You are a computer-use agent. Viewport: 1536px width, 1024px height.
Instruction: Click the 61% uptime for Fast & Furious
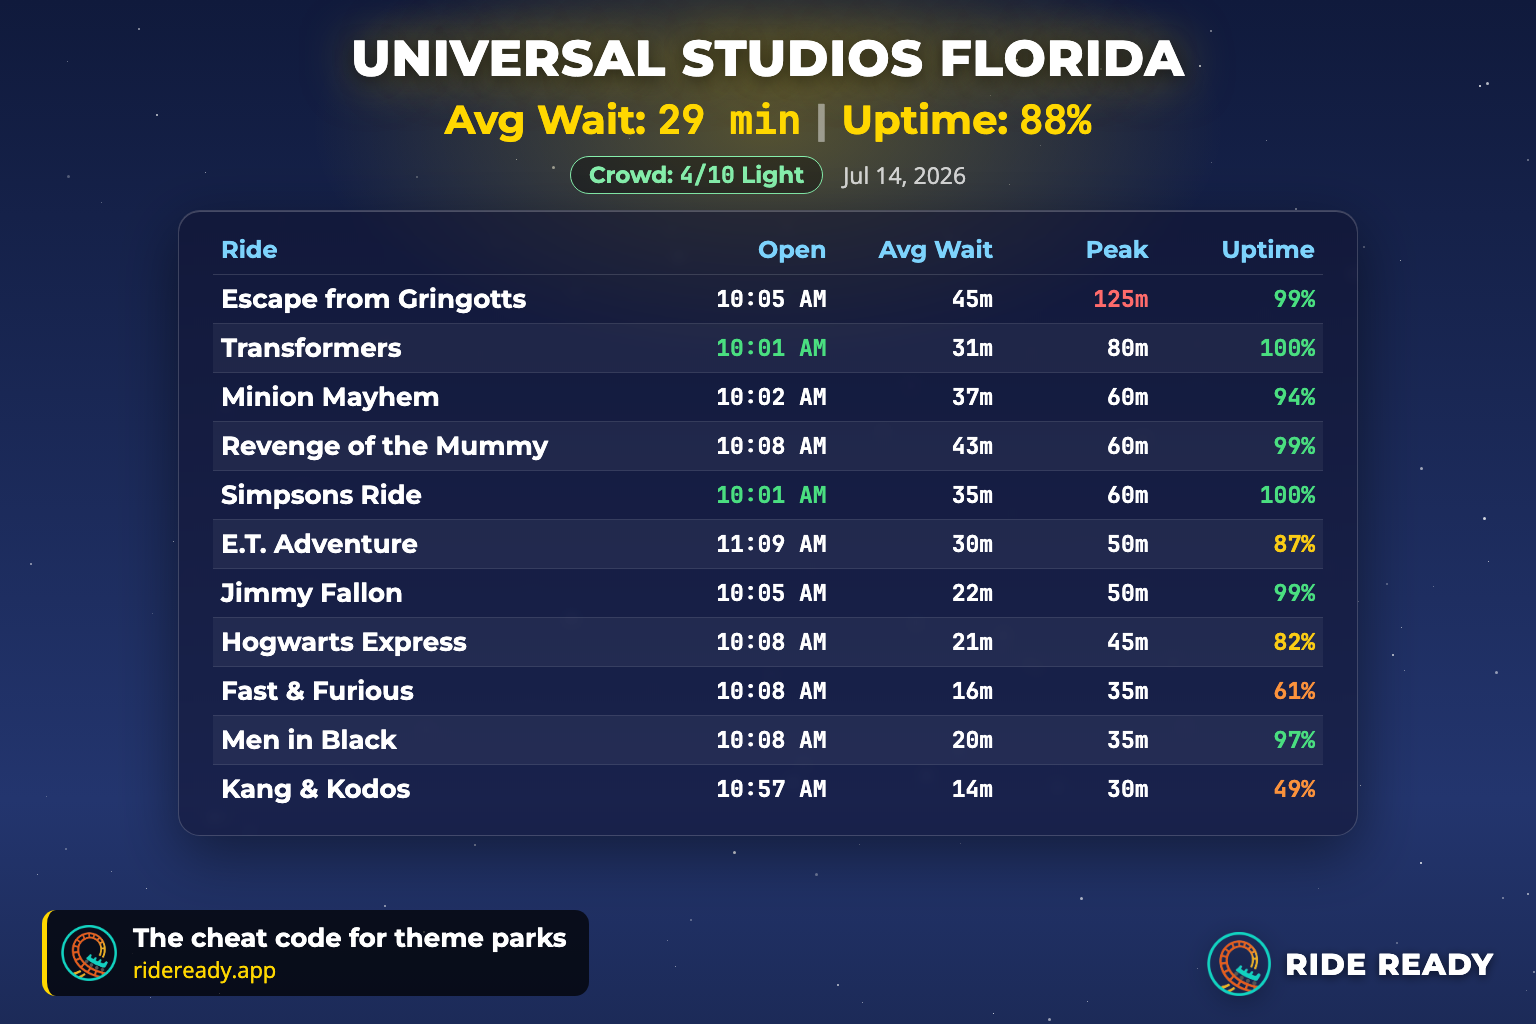click(1294, 691)
